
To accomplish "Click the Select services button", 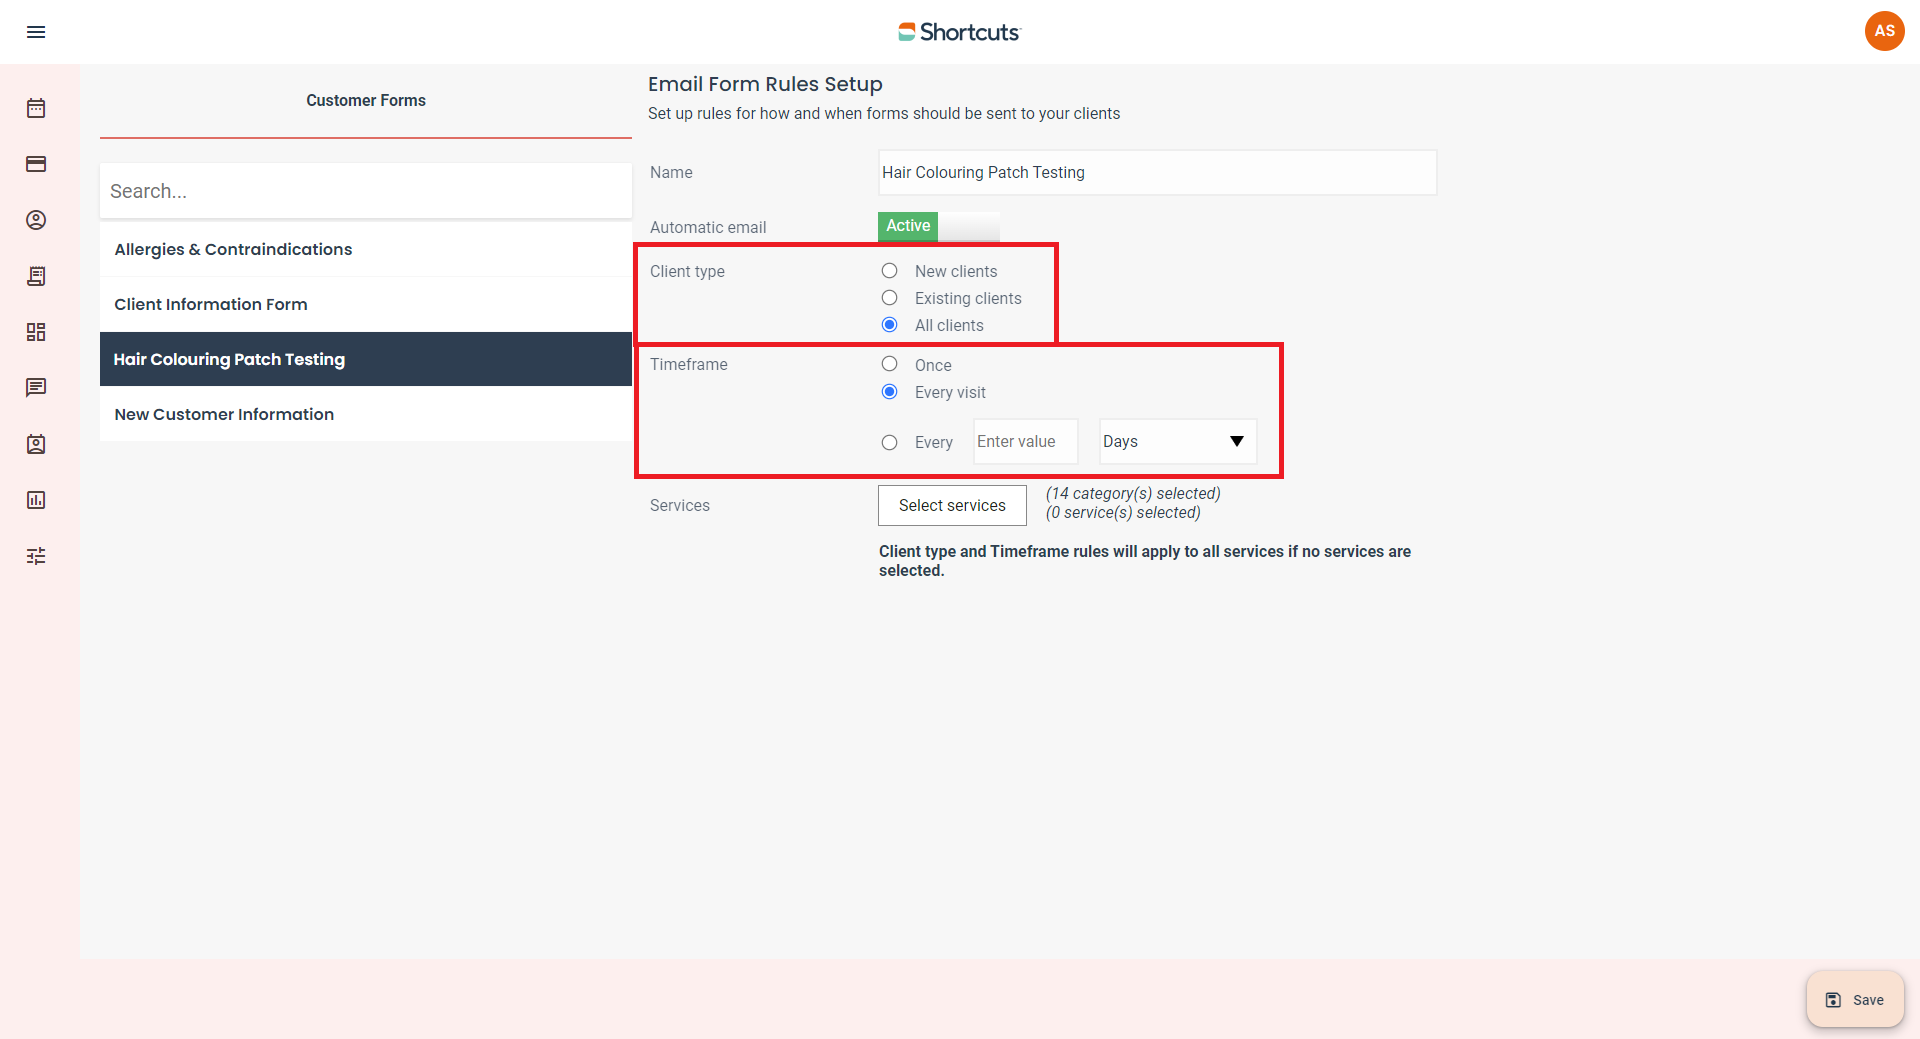I will pos(952,505).
